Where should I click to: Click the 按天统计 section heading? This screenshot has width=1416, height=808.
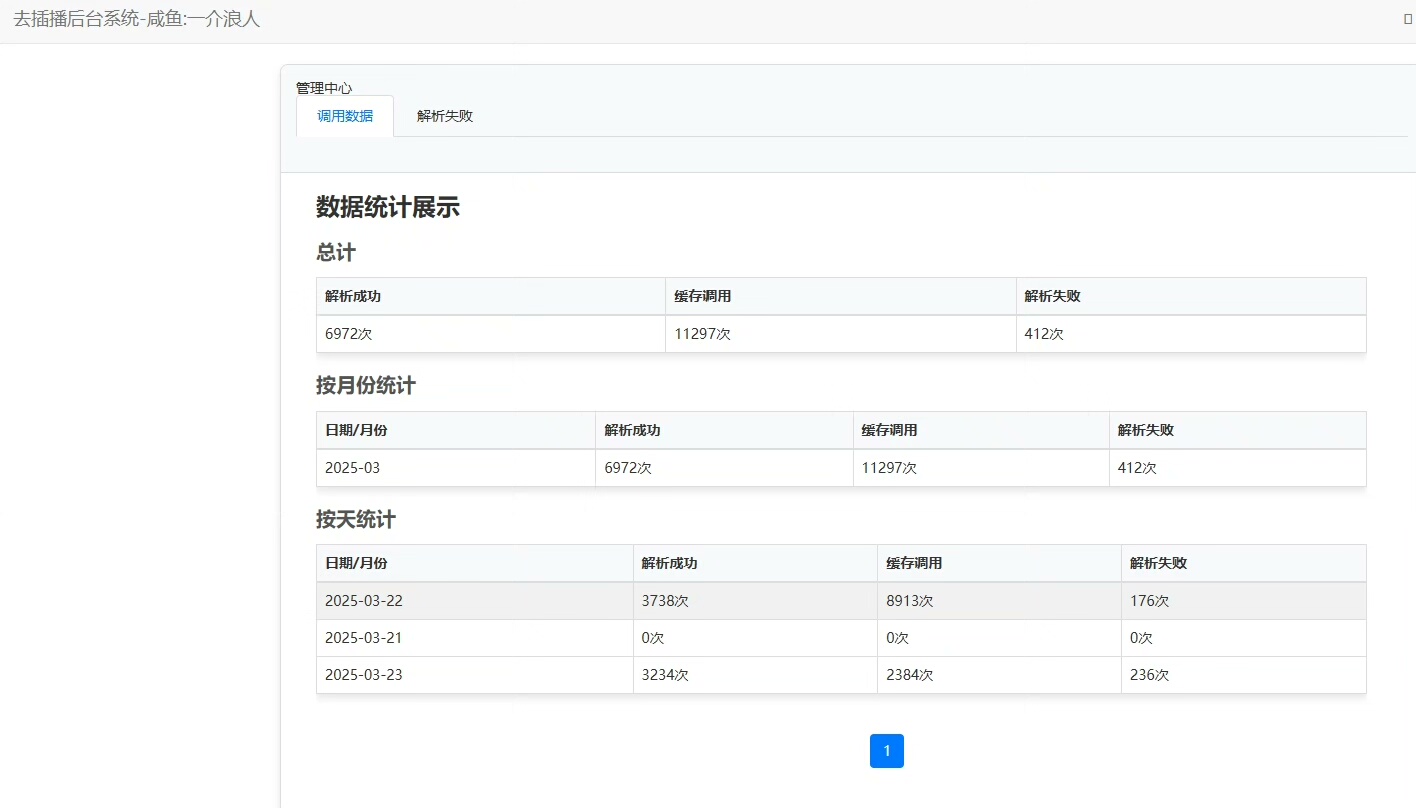pyautogui.click(x=356, y=520)
